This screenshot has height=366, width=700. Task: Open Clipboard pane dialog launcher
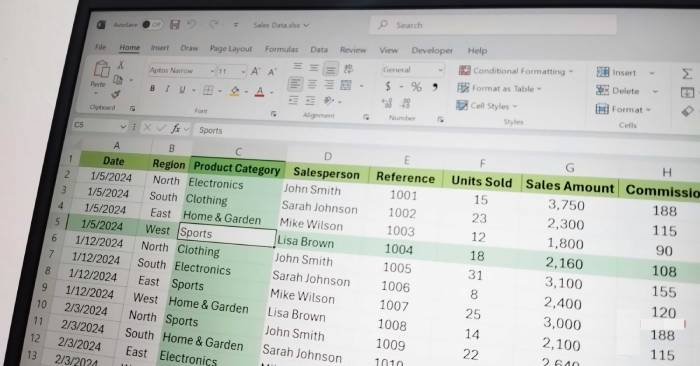132,108
